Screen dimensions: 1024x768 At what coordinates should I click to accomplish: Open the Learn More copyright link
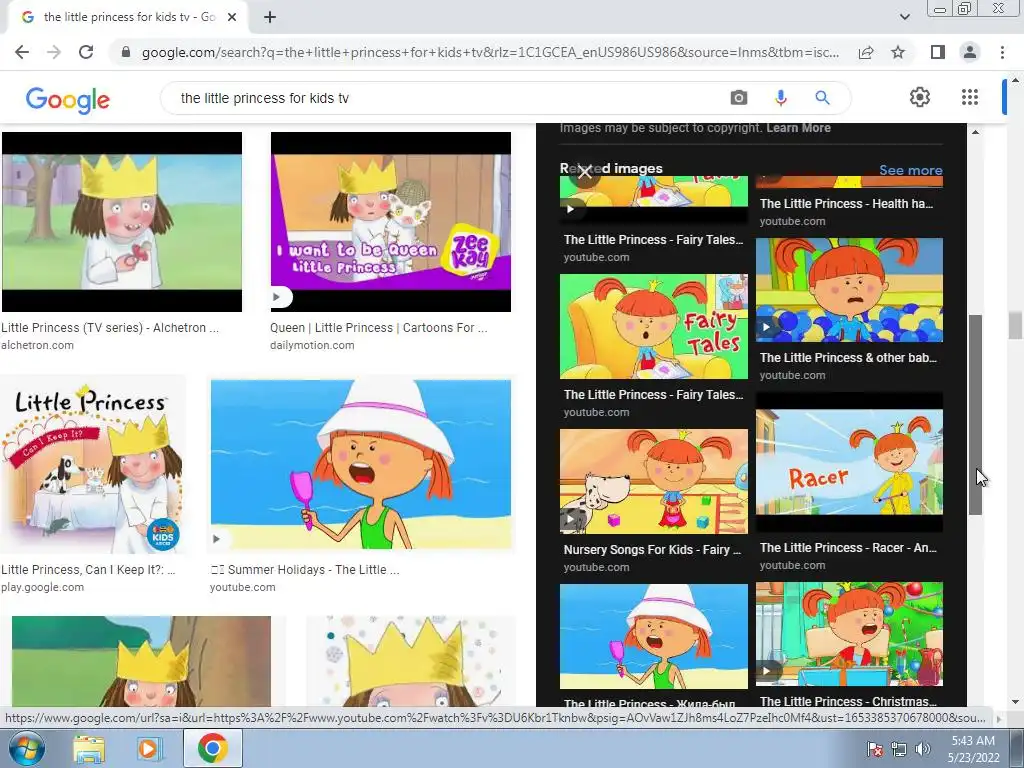coord(798,128)
